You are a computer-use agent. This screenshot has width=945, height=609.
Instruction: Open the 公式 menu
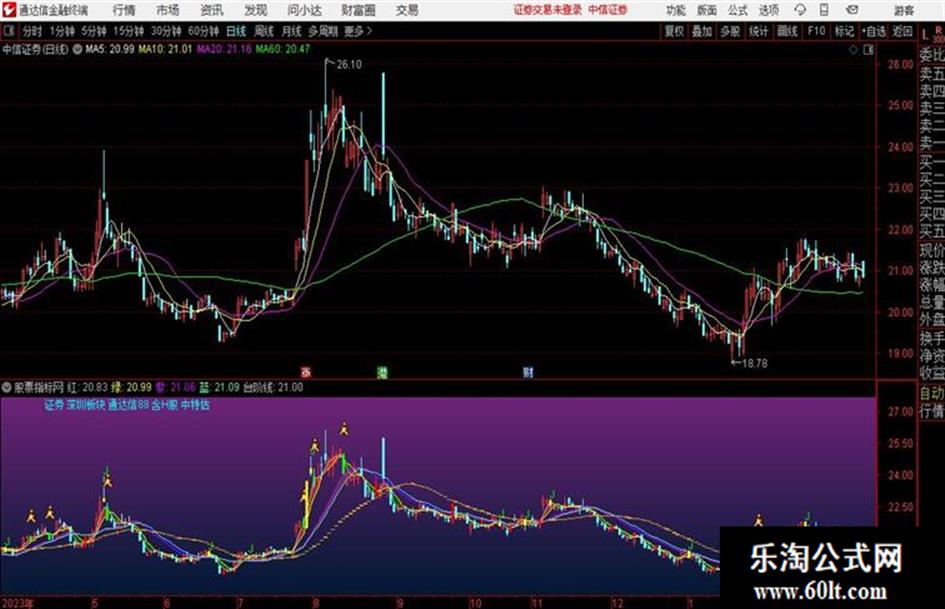click(738, 10)
